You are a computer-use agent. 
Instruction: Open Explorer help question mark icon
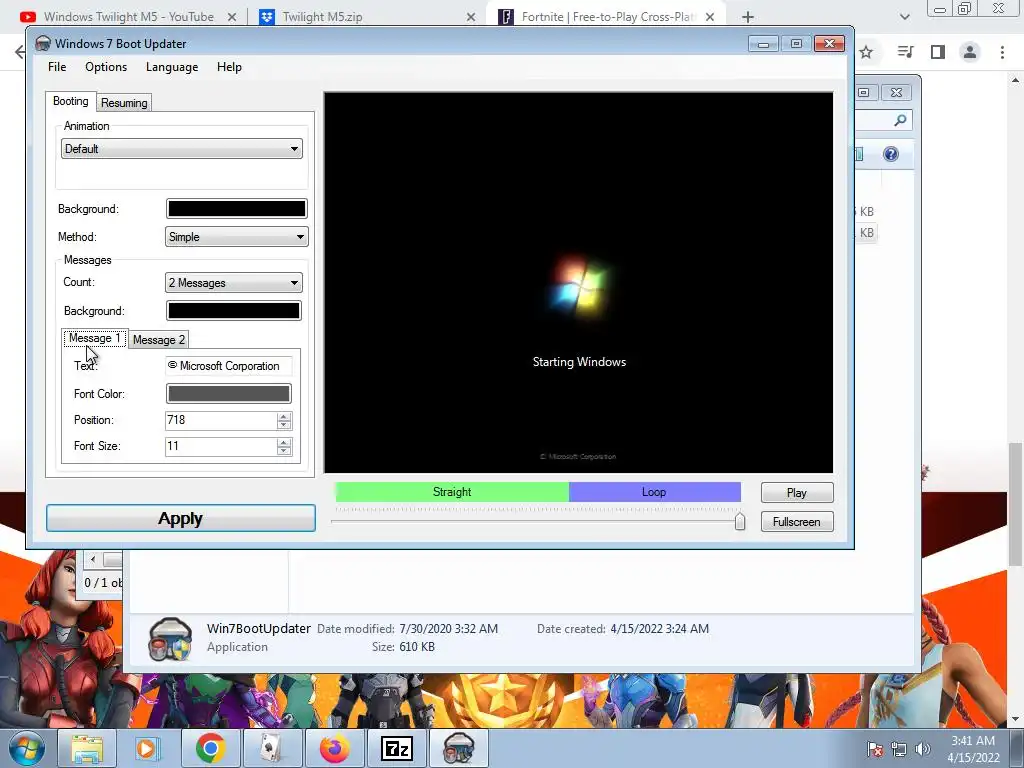[x=891, y=154]
